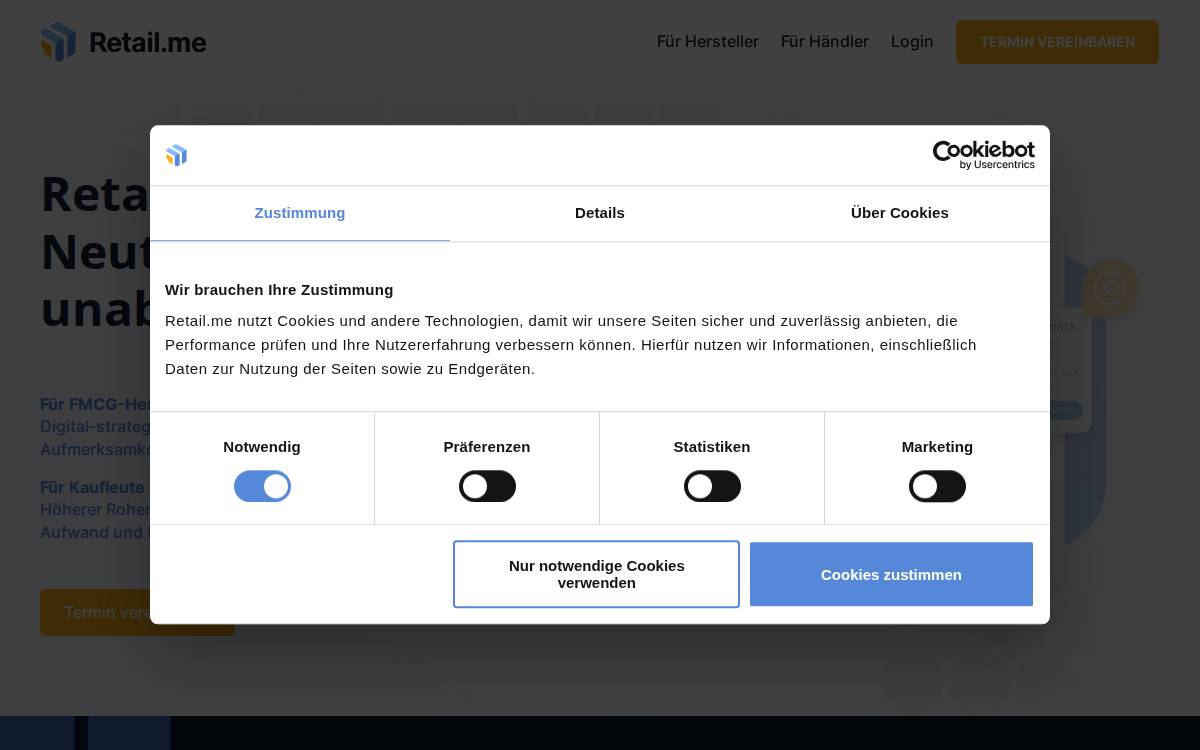
Task: Open the Für Hersteller menu item
Action: click(x=708, y=42)
